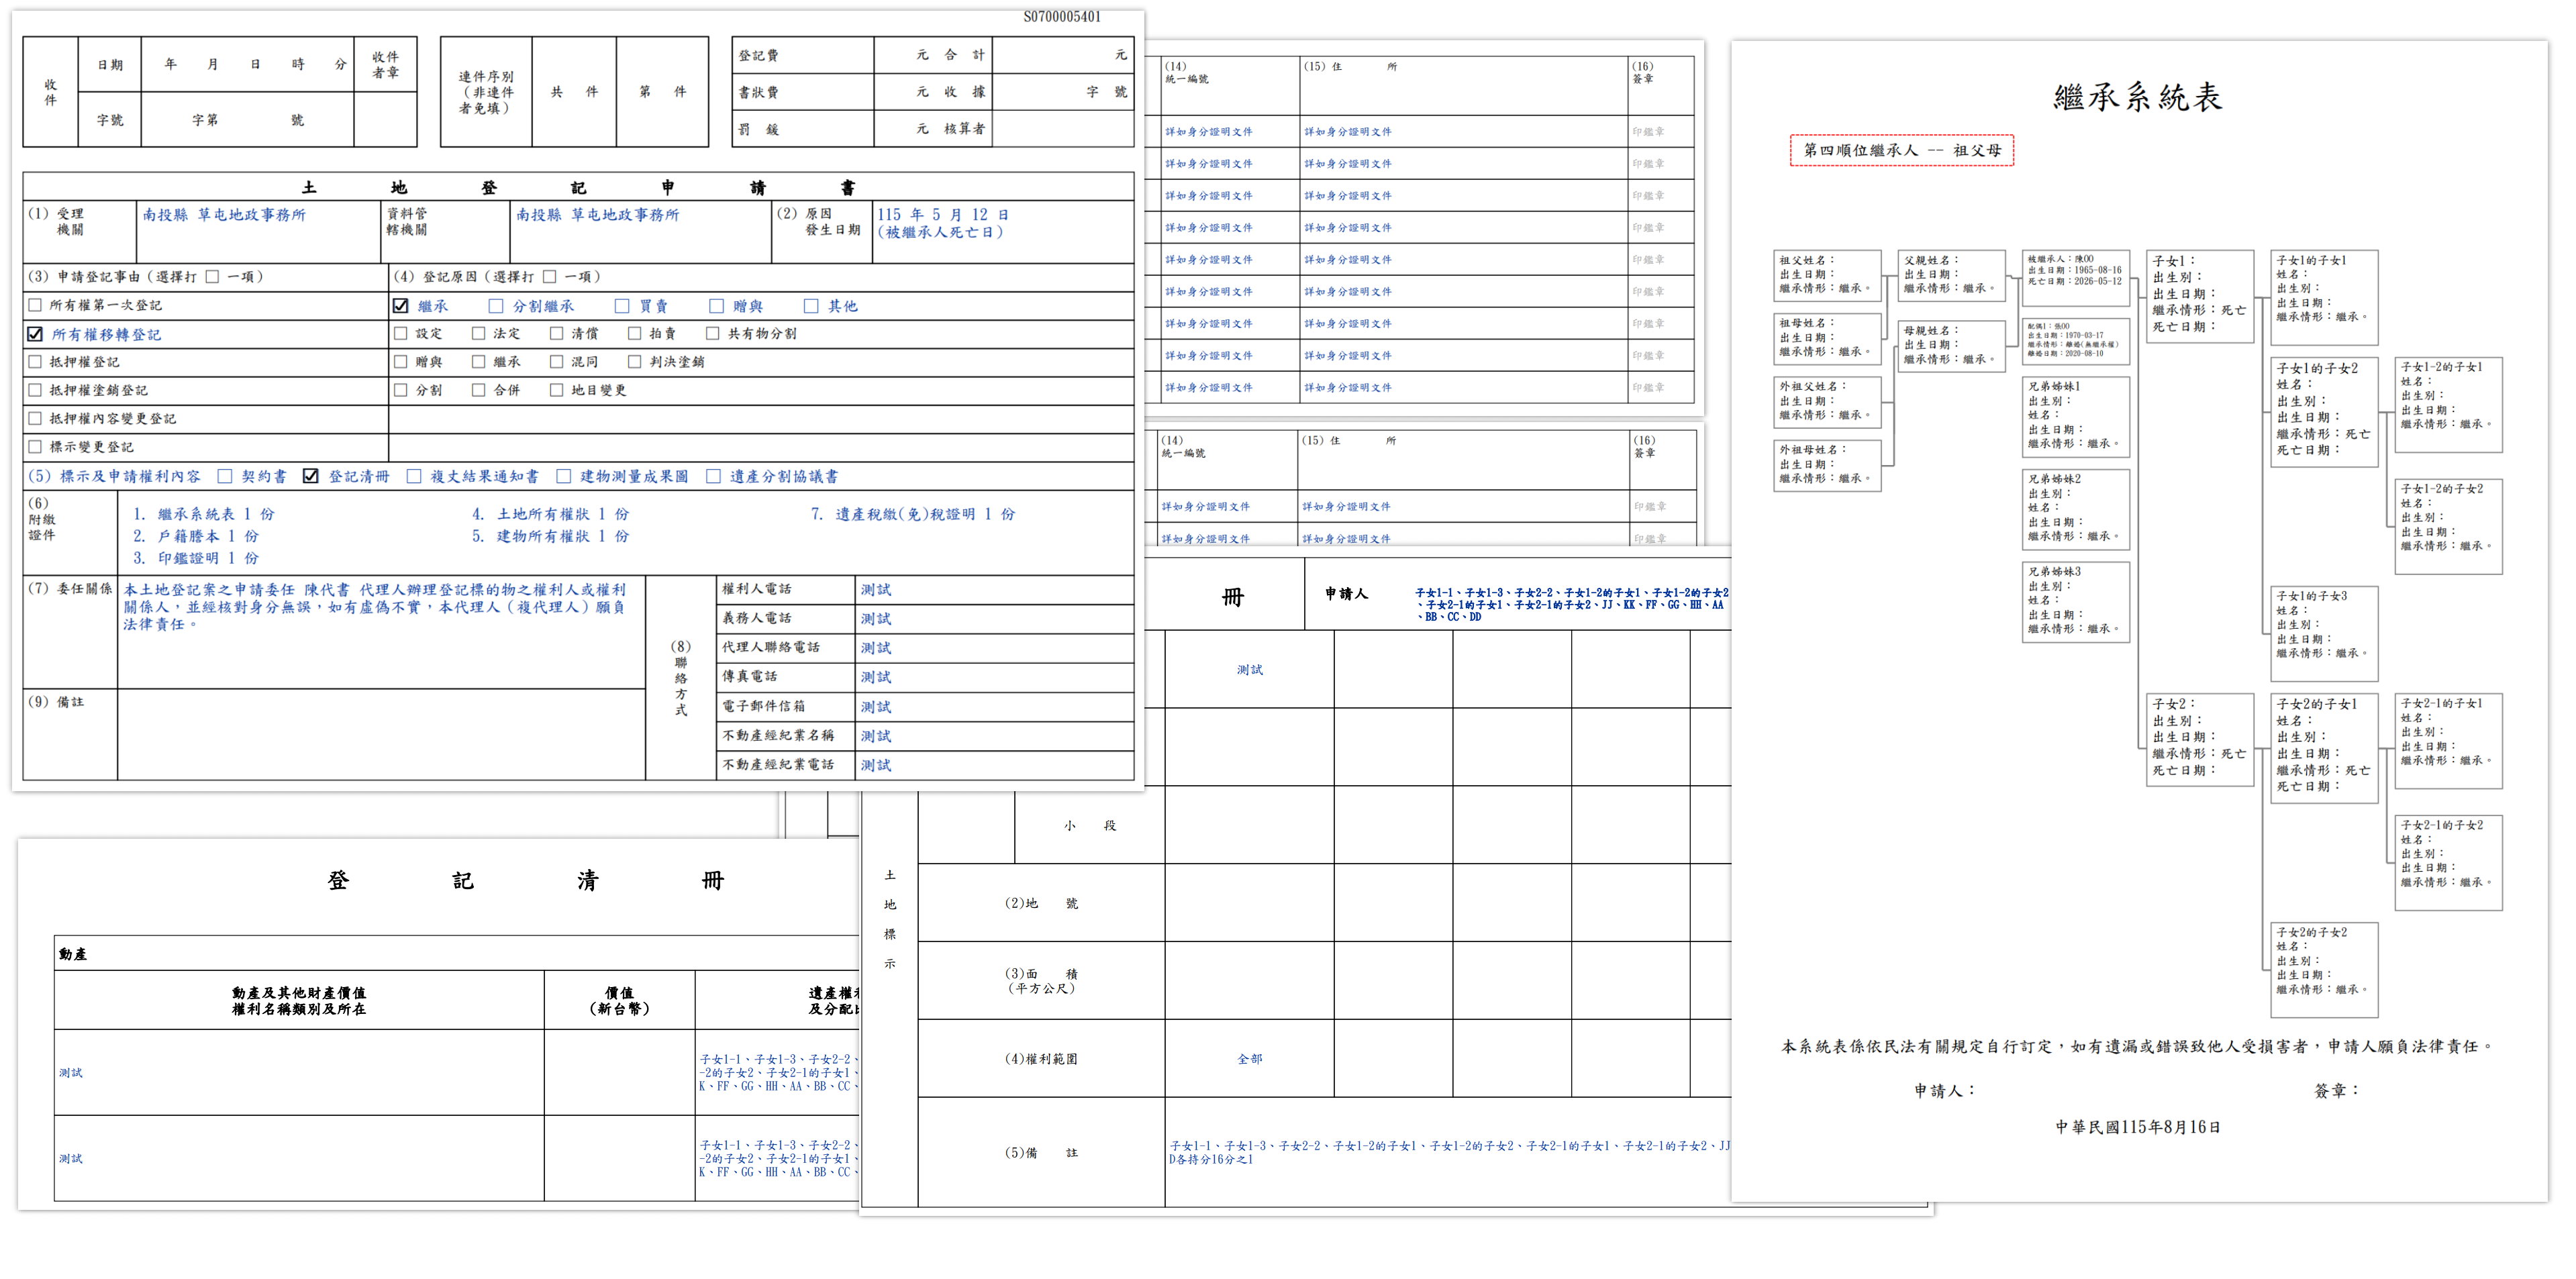Click the 子女1： box in the chart
This screenshot has width=2576, height=1279.
[2200, 295]
